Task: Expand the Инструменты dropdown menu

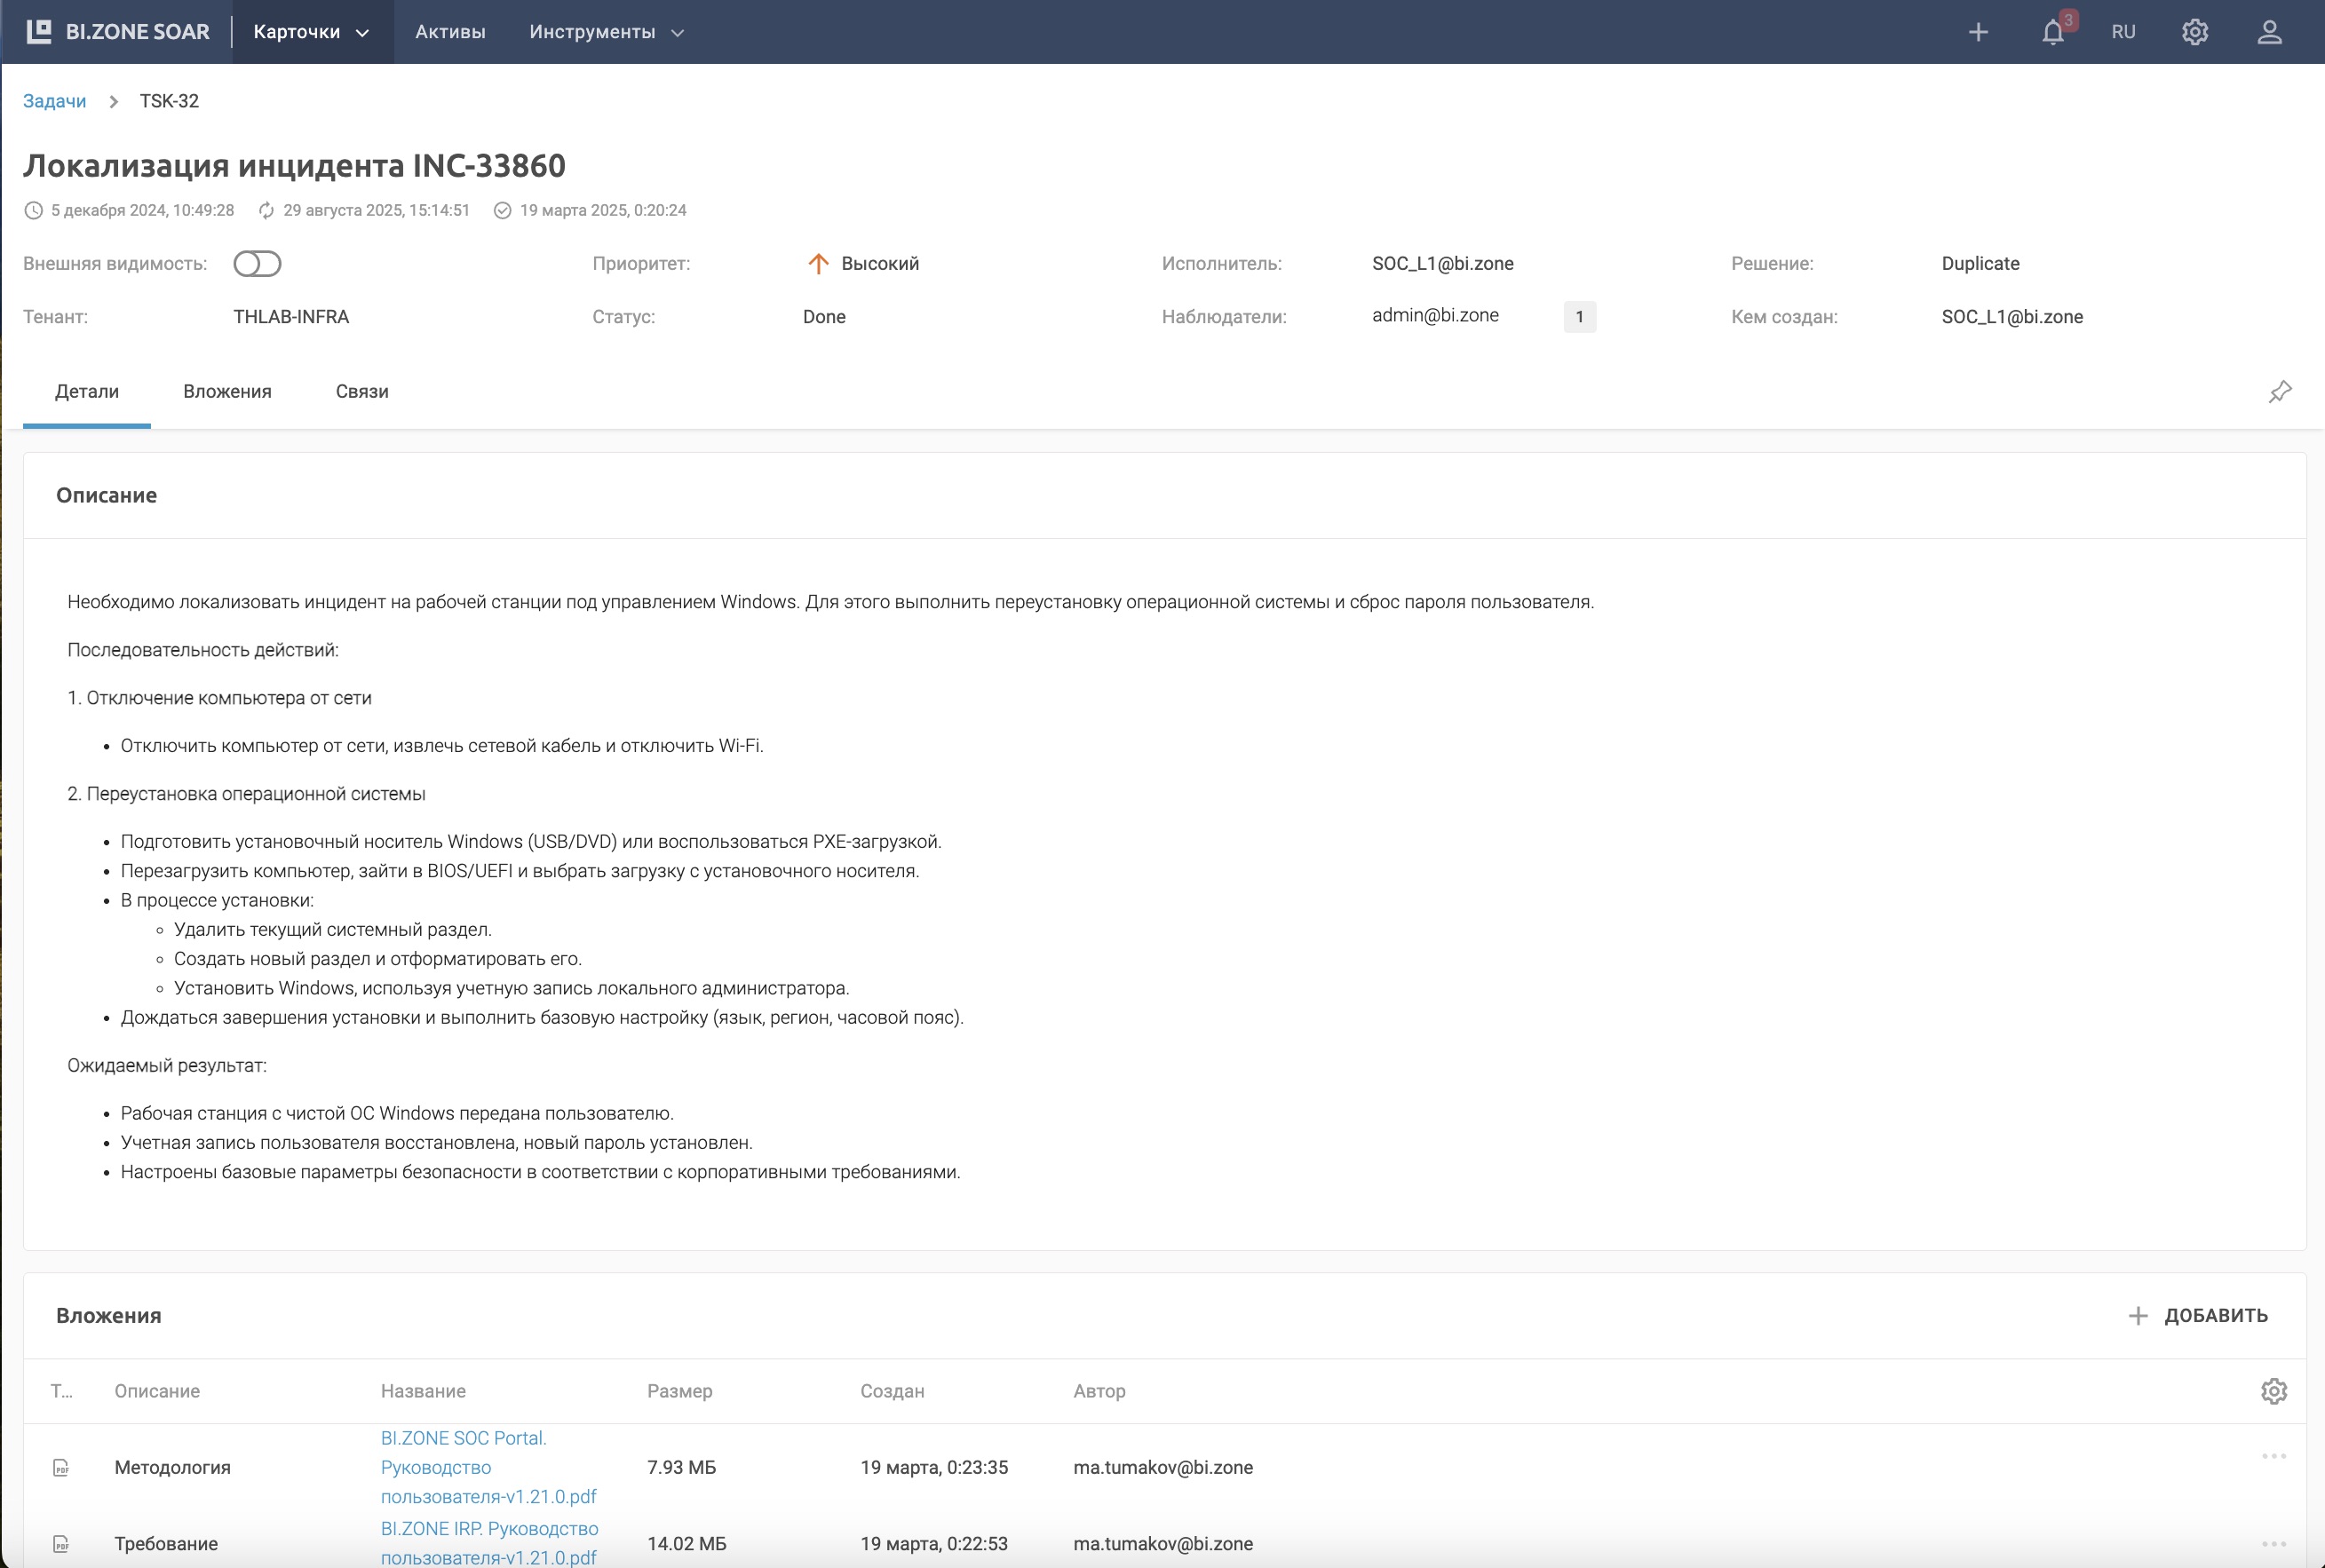Action: 606,32
